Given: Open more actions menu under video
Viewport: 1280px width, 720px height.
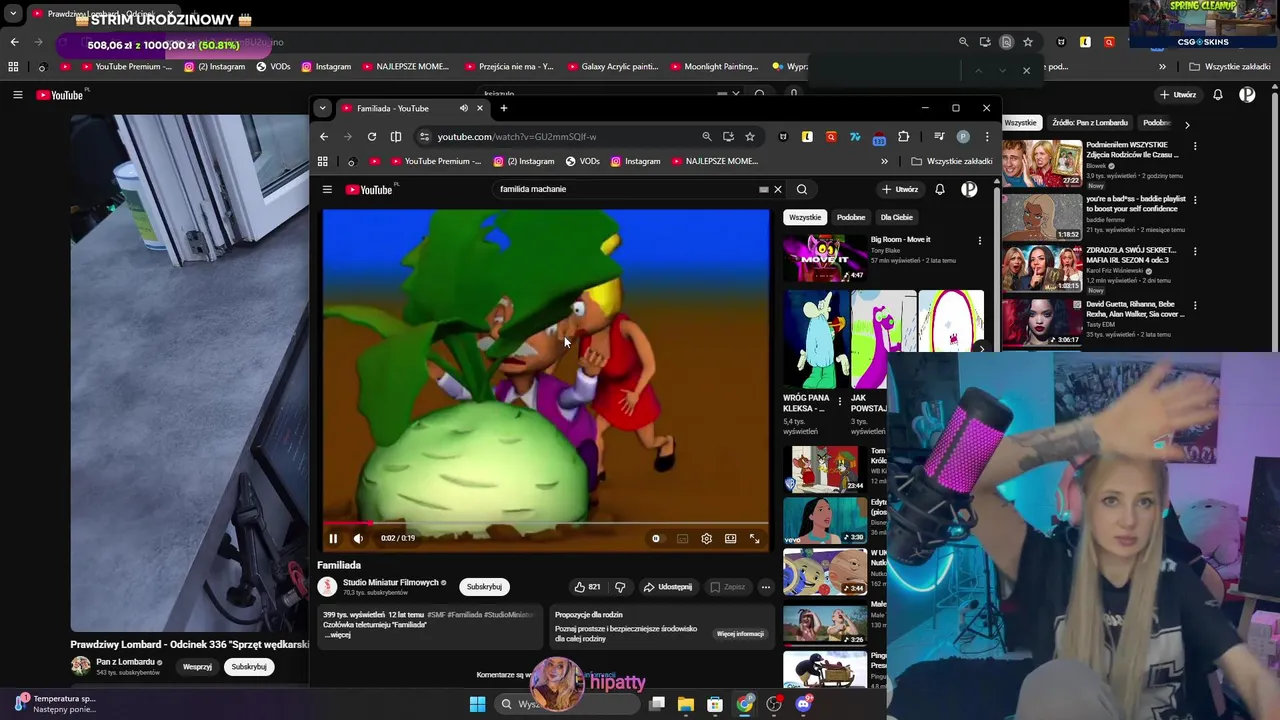Looking at the screenshot, I should [765, 587].
